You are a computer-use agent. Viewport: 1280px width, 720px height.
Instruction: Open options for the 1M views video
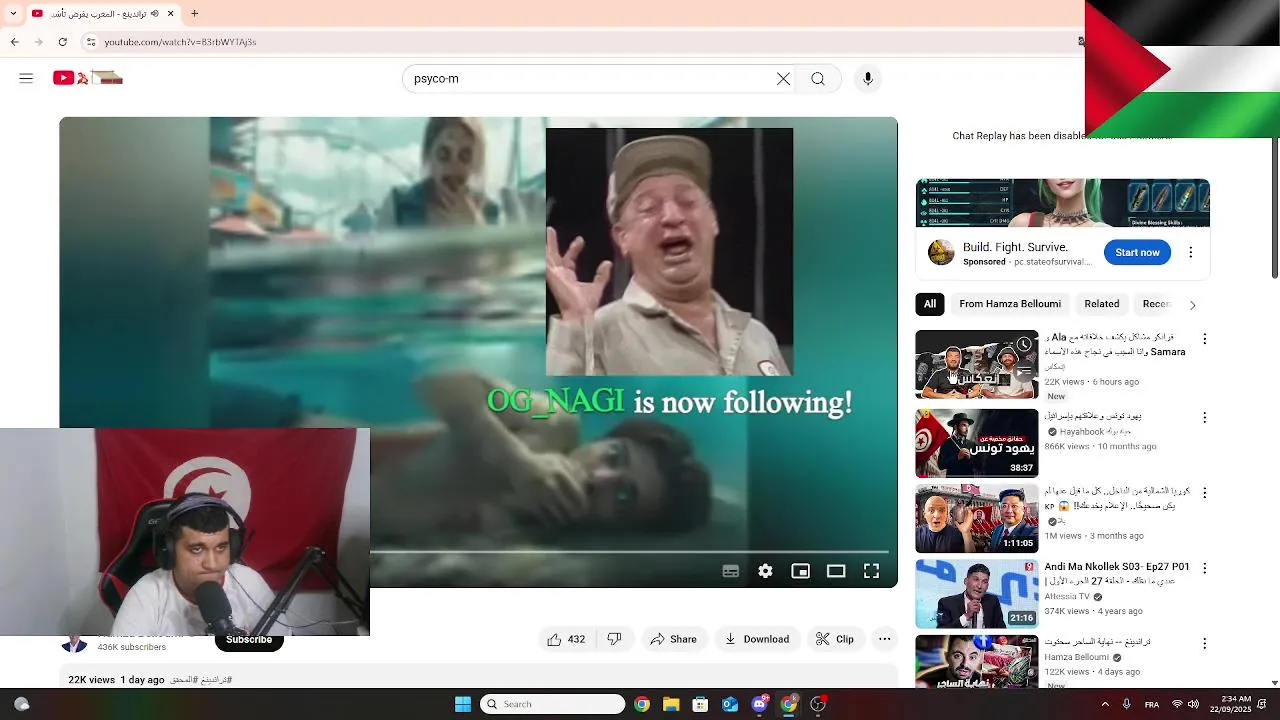click(x=1204, y=492)
